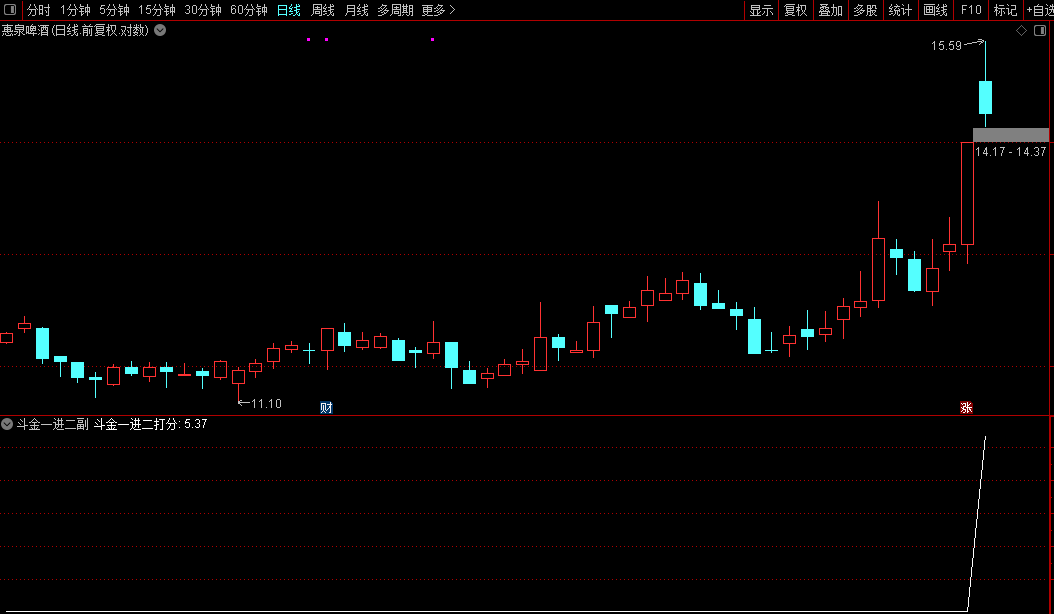1054x614 pixels.
Task: Switch to 周线 weekly chart
Action: click(323, 10)
